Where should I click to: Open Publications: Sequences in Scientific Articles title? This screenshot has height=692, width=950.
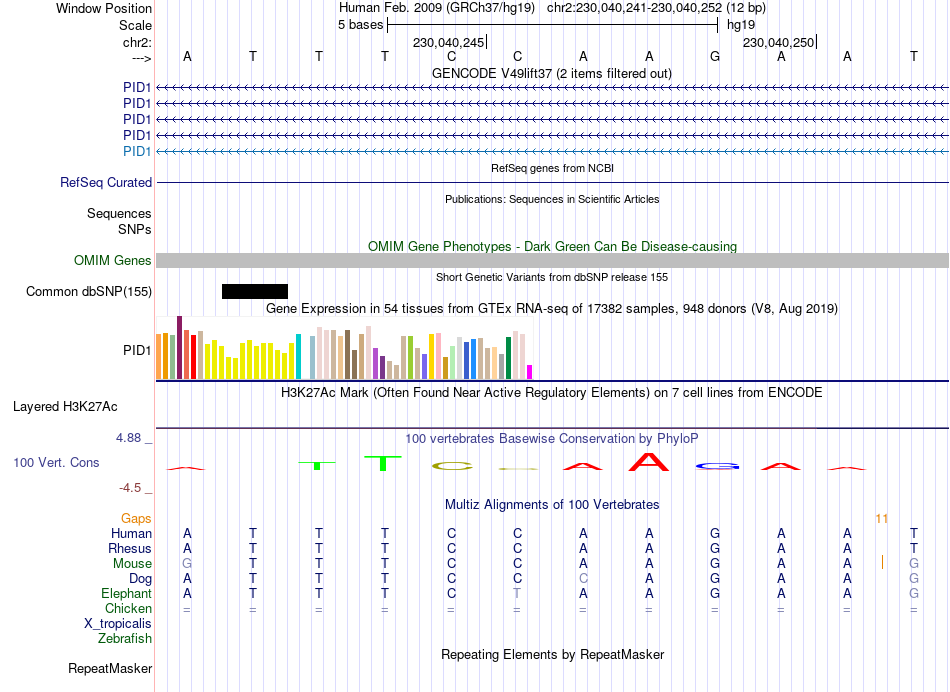coord(552,199)
